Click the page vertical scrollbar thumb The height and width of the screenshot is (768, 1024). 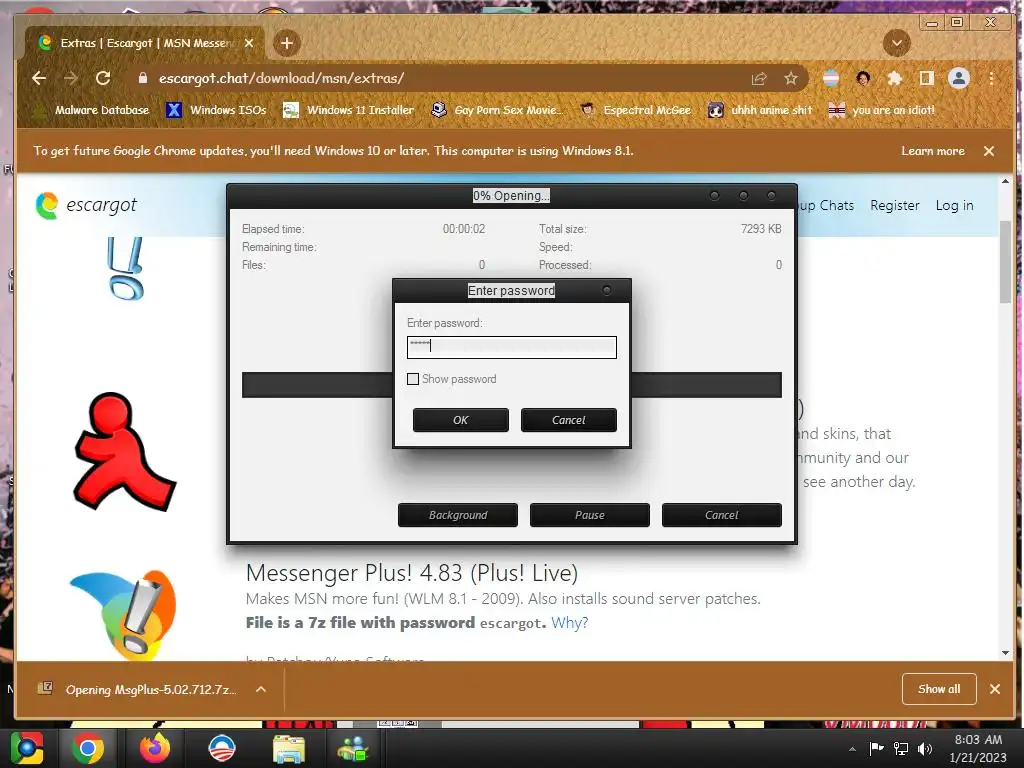click(1005, 263)
